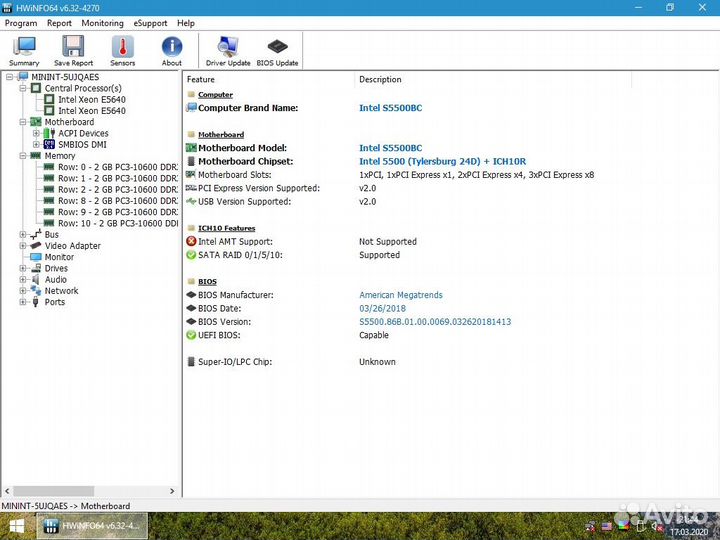Viewport: 720px width, 540px height.
Task: Select the second Intel Xeon E5640 processor
Action: (91, 111)
